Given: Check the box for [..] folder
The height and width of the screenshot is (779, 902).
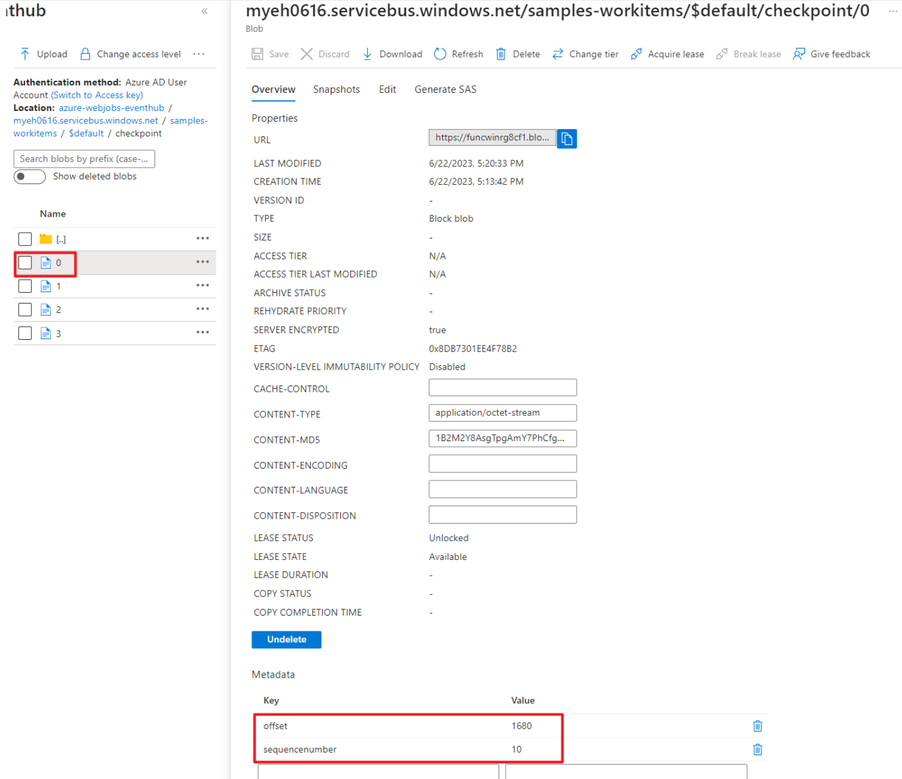Looking at the screenshot, I should [25, 239].
